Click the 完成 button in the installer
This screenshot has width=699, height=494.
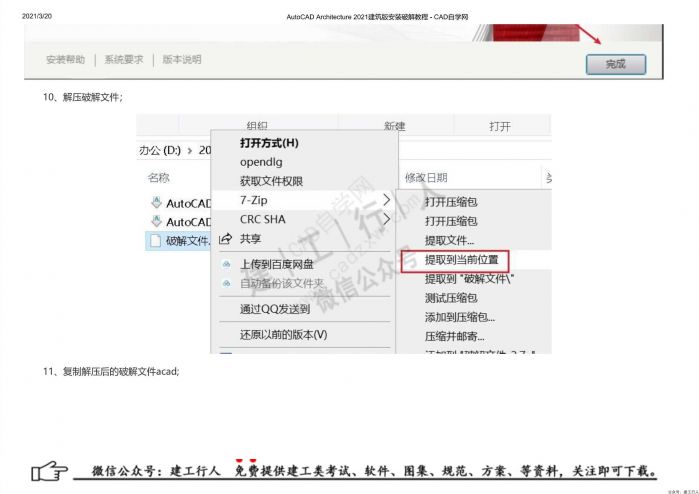click(x=615, y=64)
